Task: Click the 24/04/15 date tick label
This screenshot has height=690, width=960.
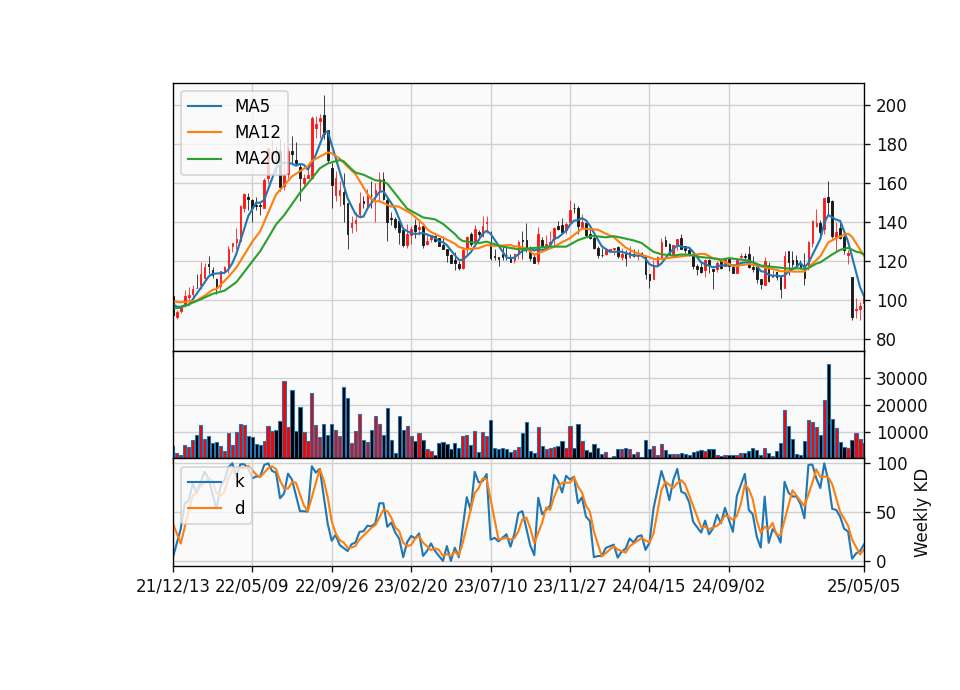Action: tap(649, 586)
